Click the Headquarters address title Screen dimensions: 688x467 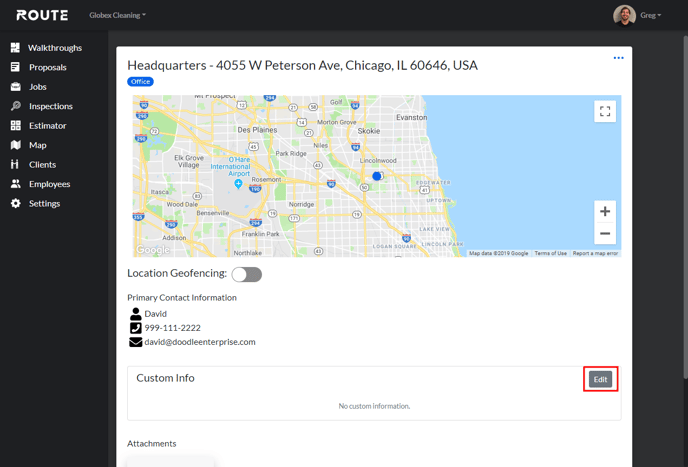point(302,65)
